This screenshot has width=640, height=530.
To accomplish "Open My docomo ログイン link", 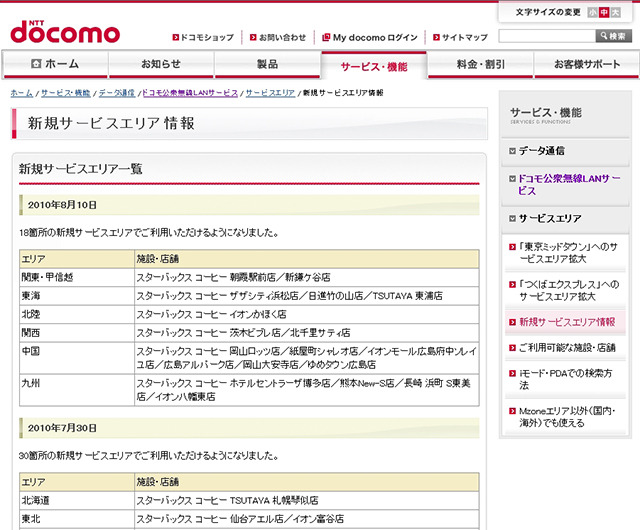I will pyautogui.click(x=375, y=38).
